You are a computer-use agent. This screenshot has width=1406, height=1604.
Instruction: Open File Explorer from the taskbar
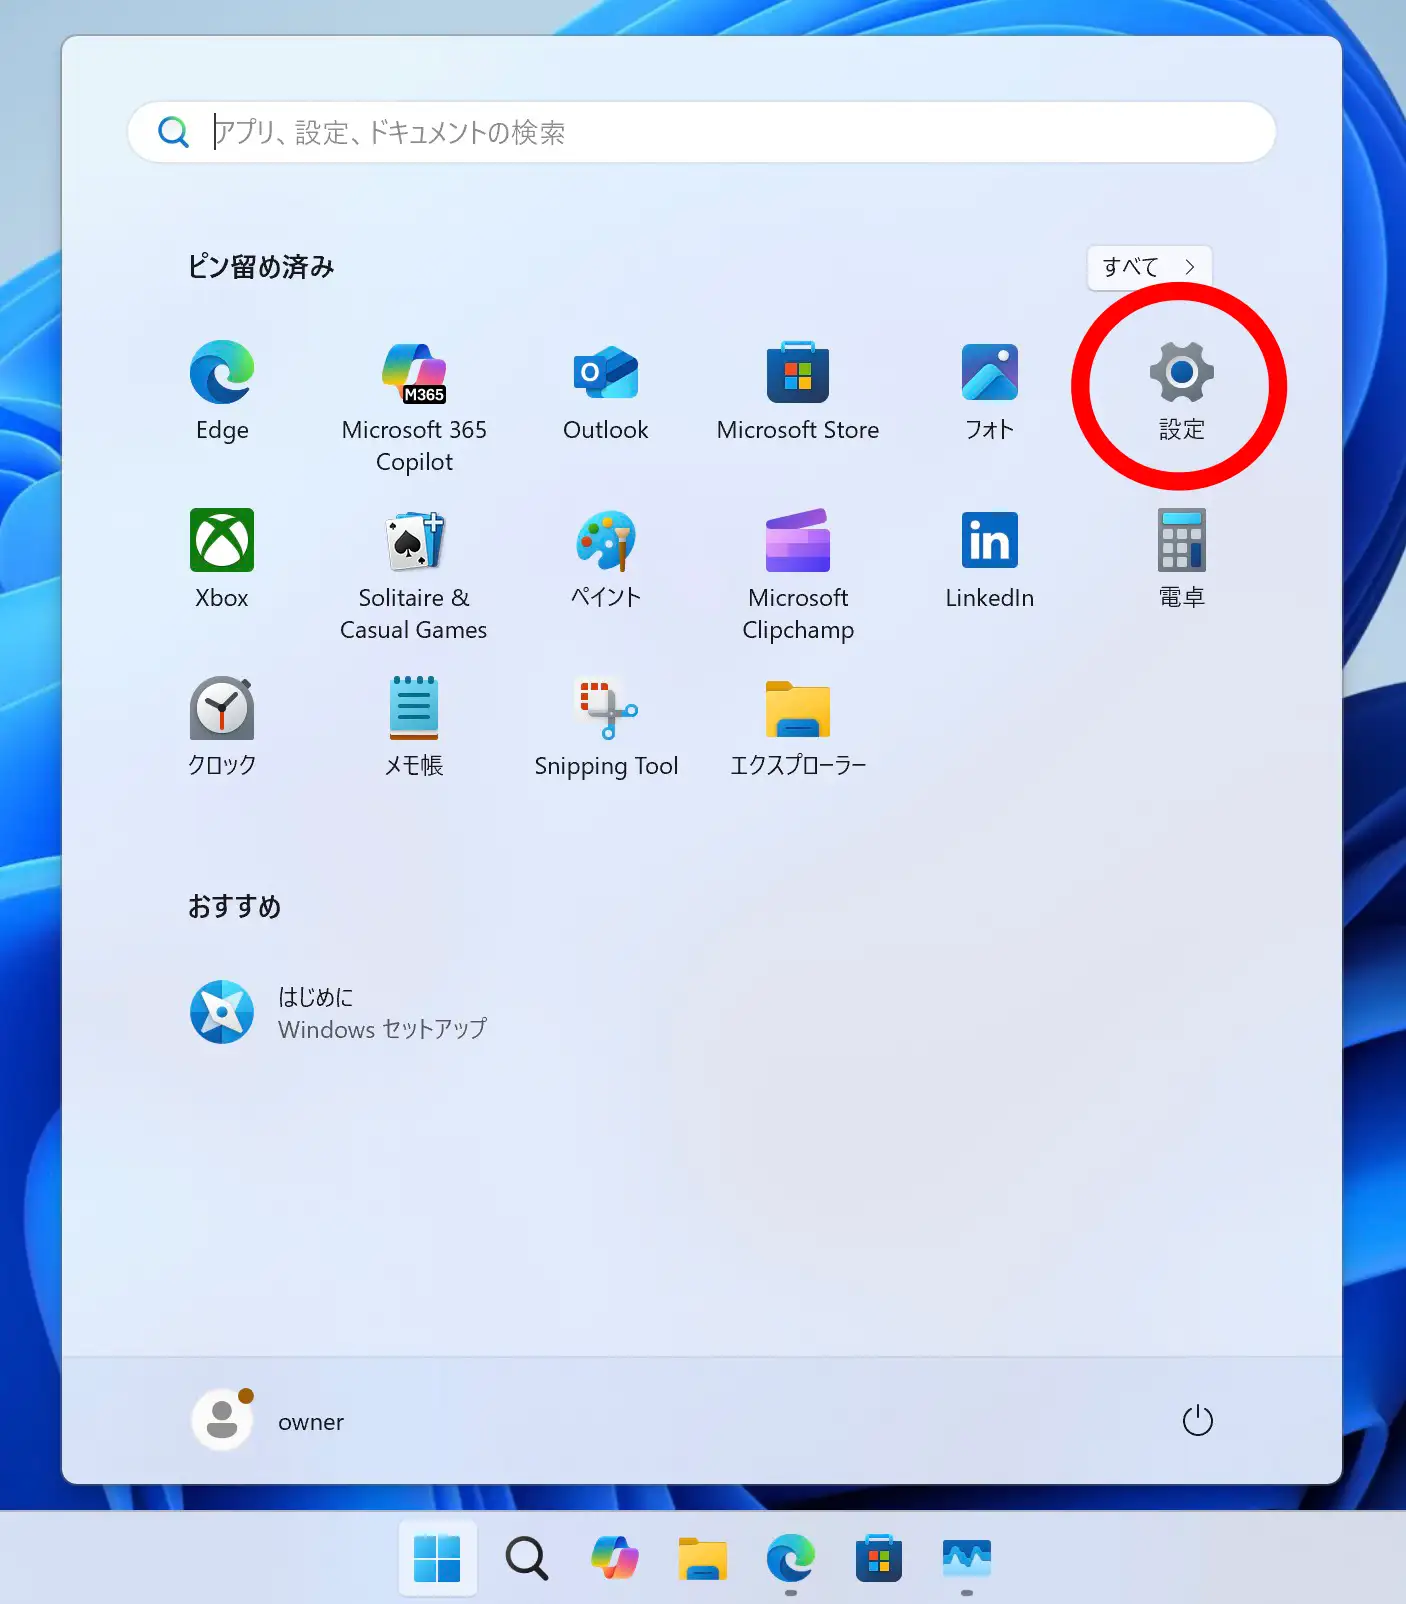pos(702,1558)
